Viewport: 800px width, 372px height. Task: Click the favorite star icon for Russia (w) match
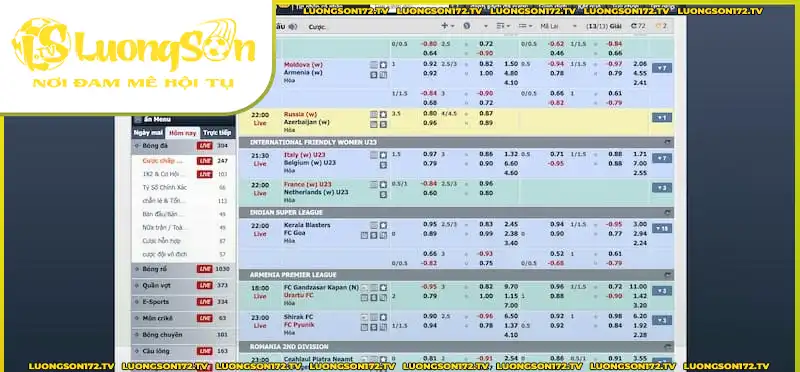(383, 115)
